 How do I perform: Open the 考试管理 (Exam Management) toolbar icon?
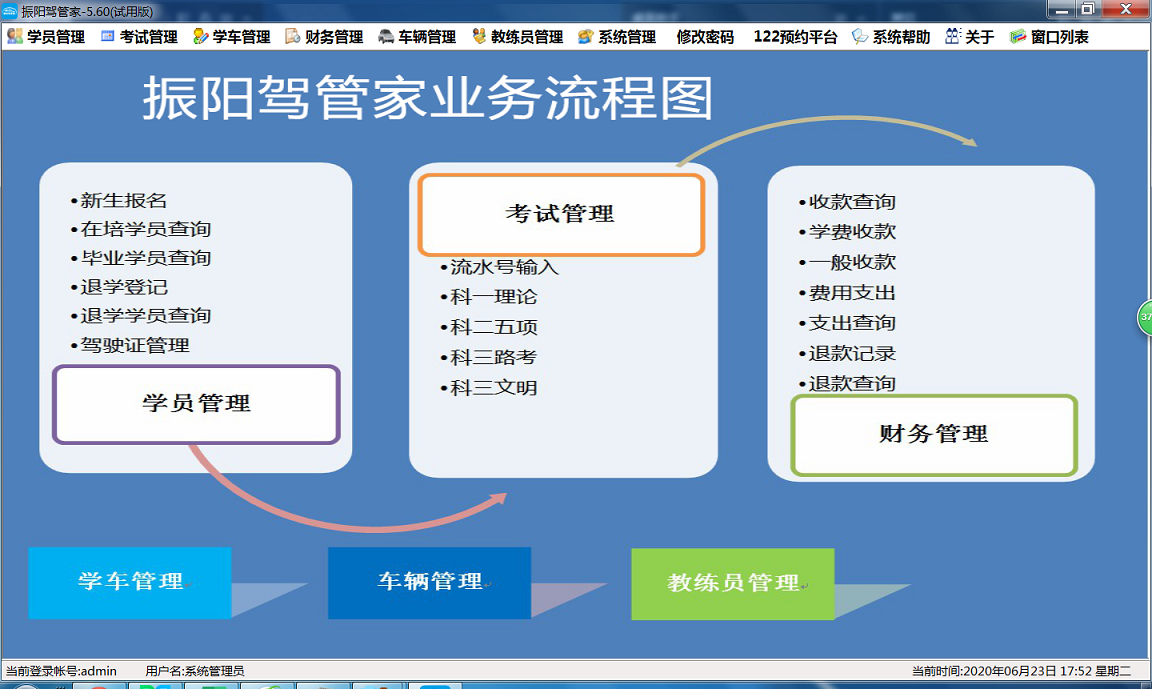(140, 37)
